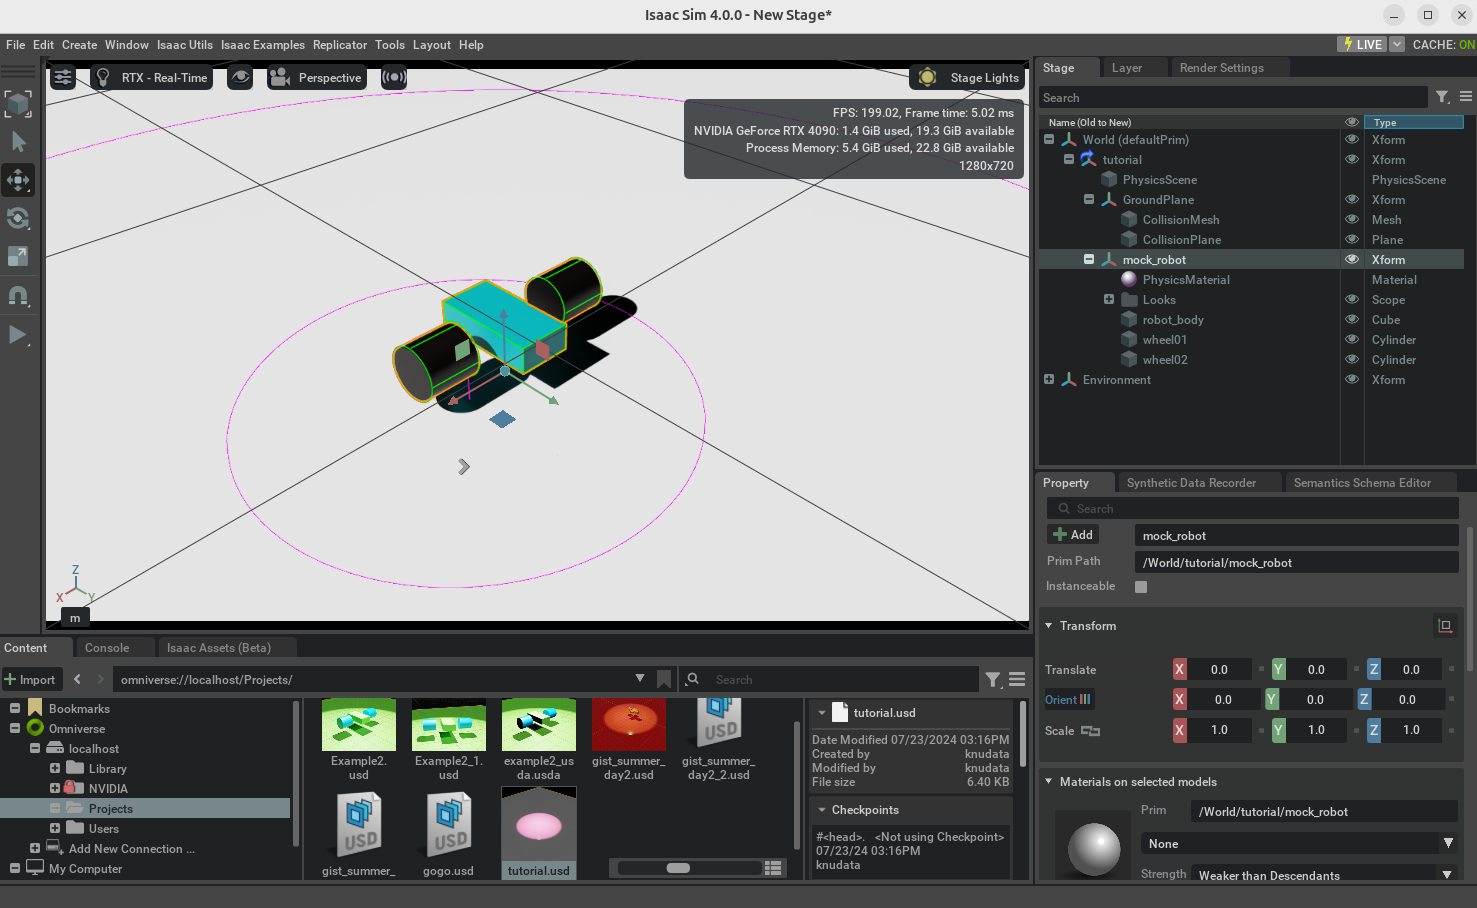Click the Add property button
Viewport: 1477px width, 908px height.
pos(1073,535)
